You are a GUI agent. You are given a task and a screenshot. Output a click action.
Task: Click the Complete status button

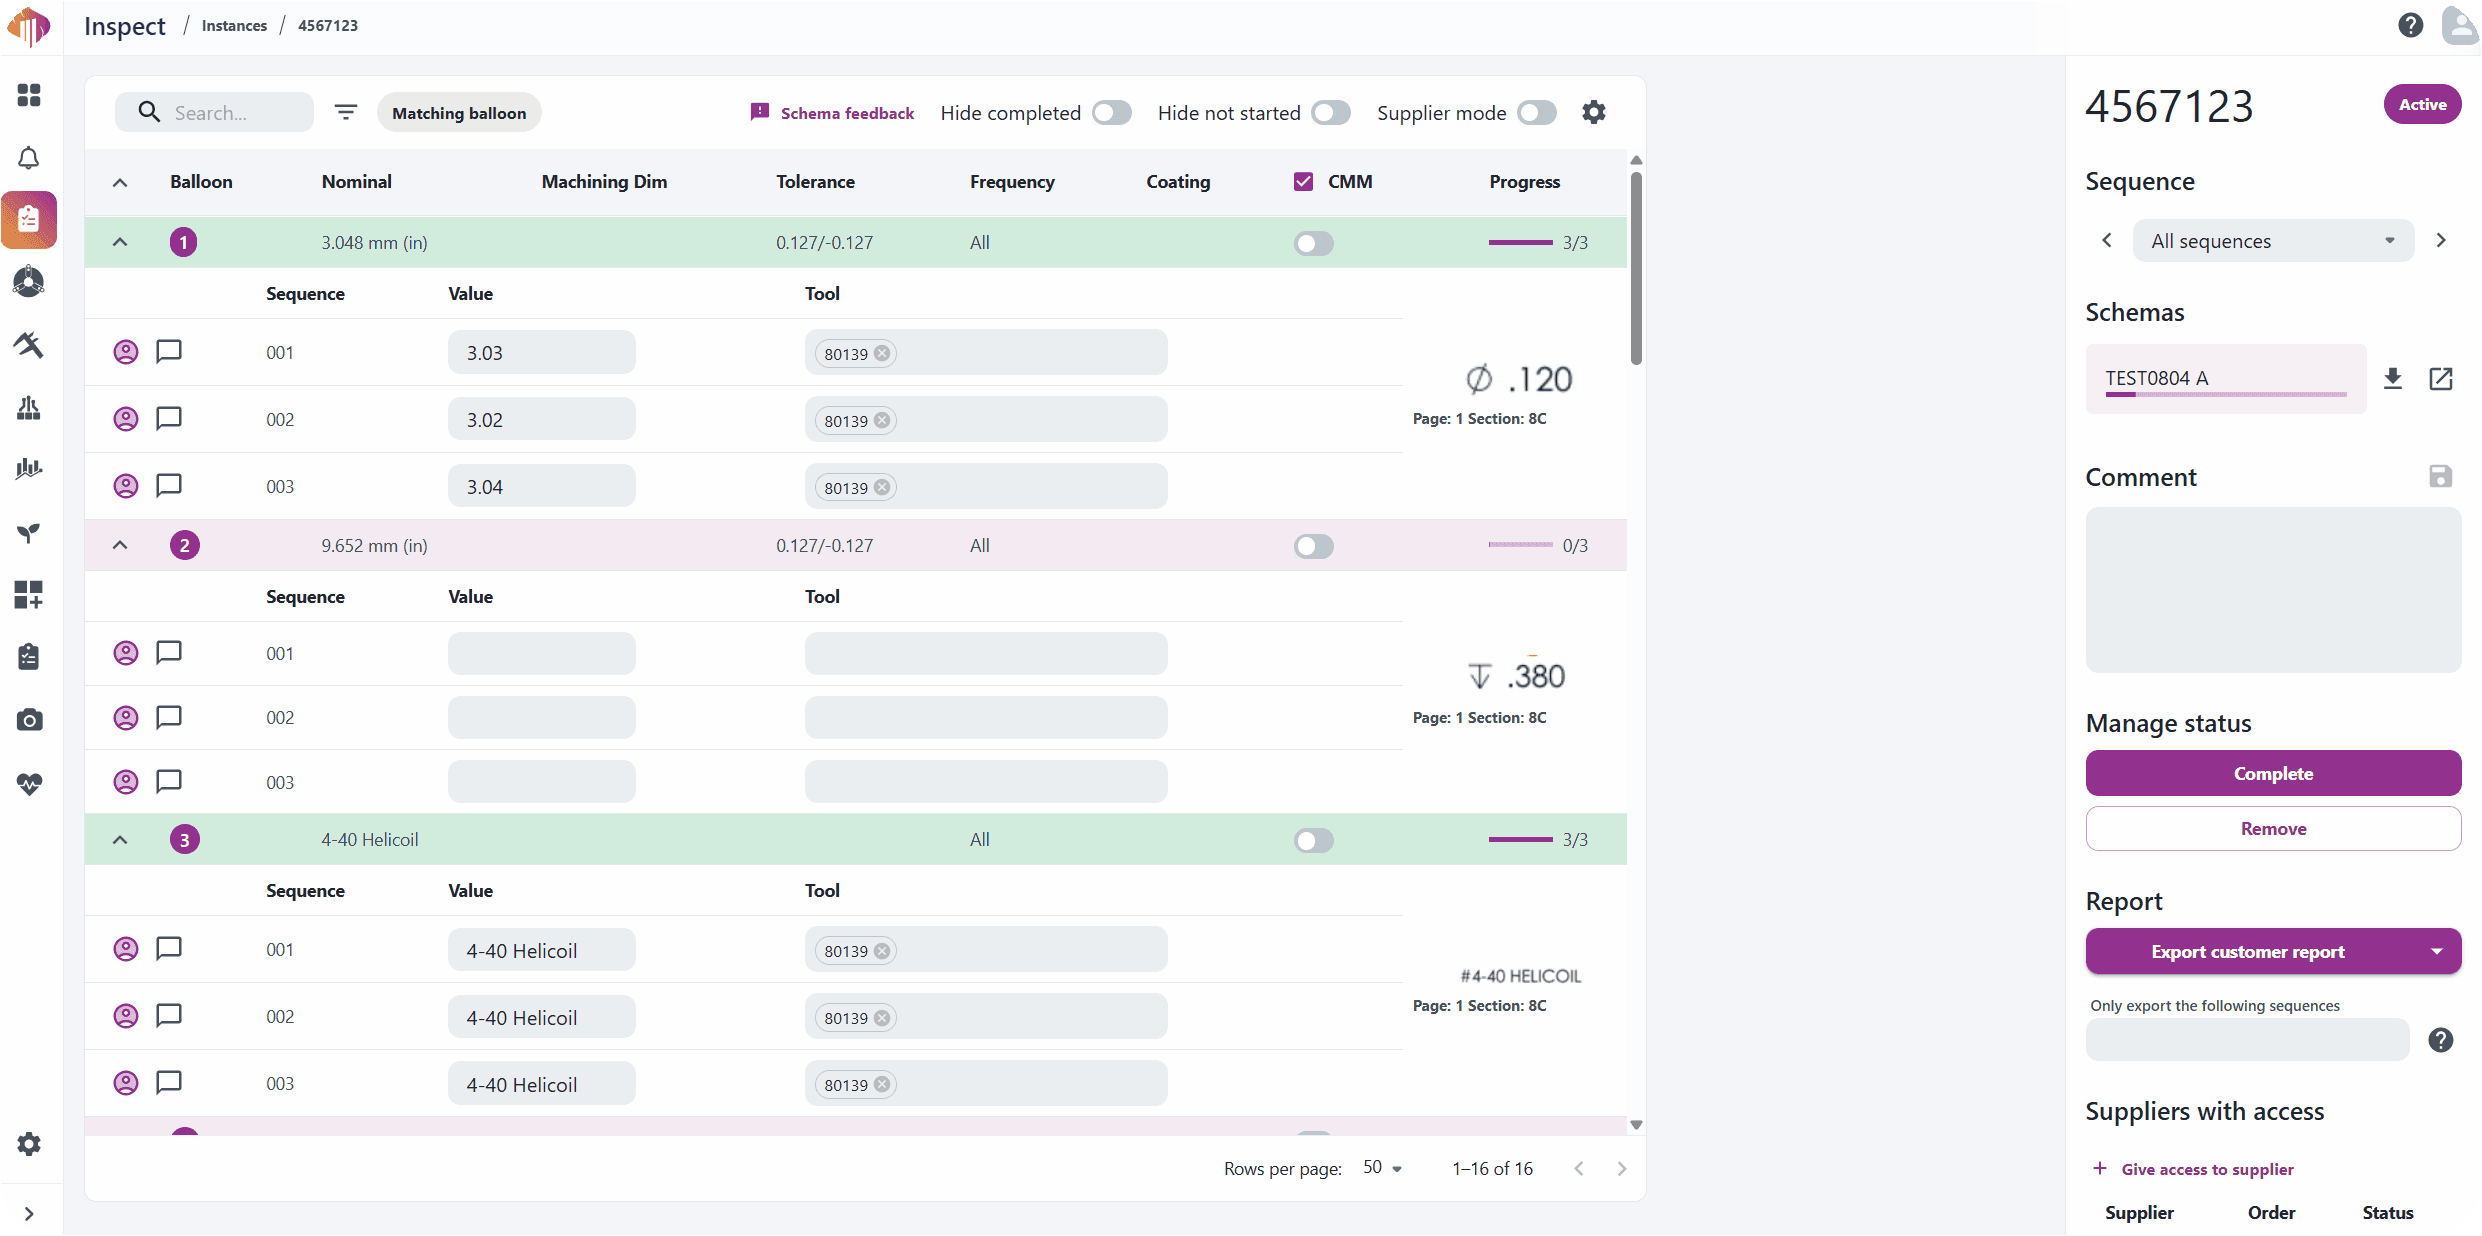coord(2272,773)
